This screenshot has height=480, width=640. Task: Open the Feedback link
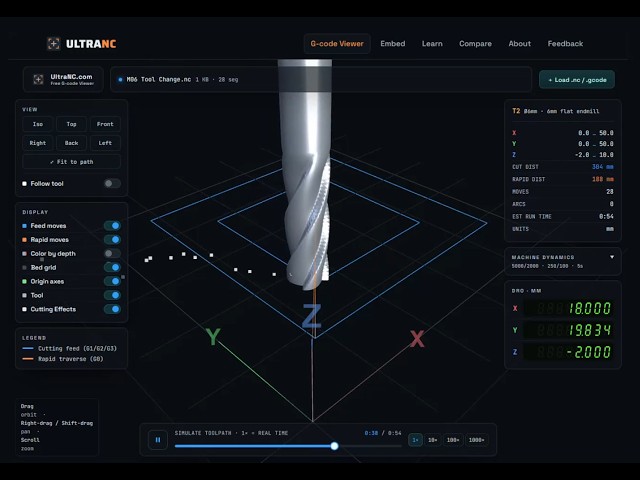pos(565,44)
